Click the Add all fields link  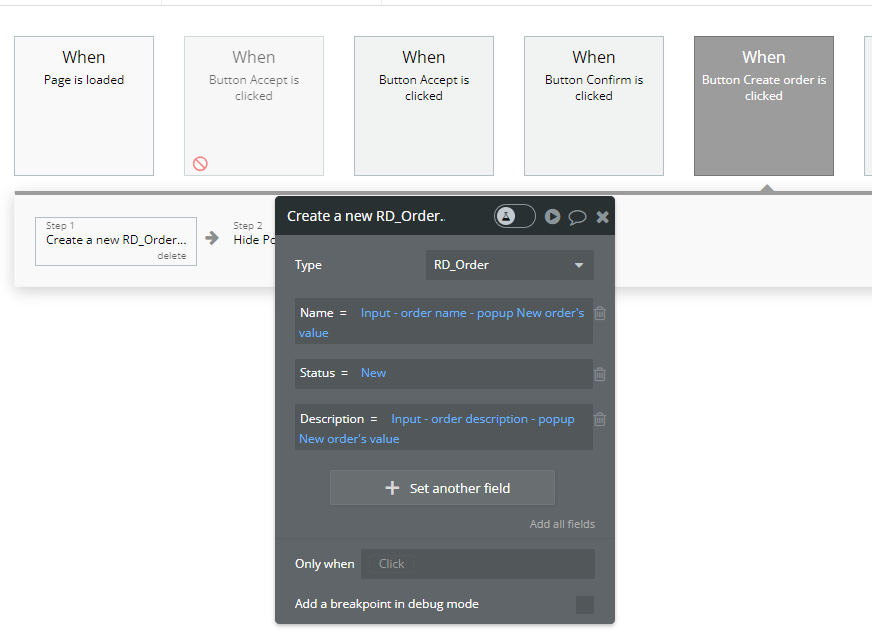click(x=562, y=524)
